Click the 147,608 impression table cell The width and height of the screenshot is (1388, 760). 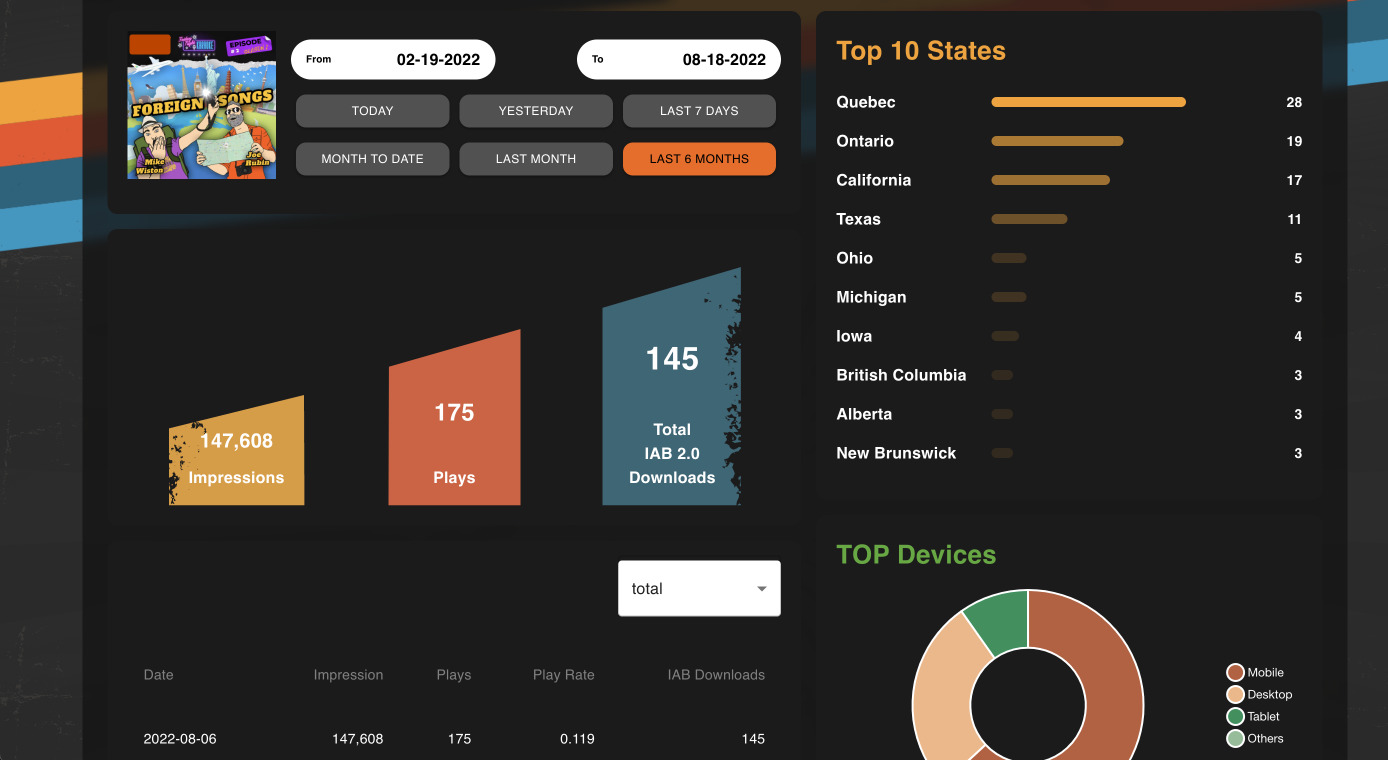click(x=358, y=739)
